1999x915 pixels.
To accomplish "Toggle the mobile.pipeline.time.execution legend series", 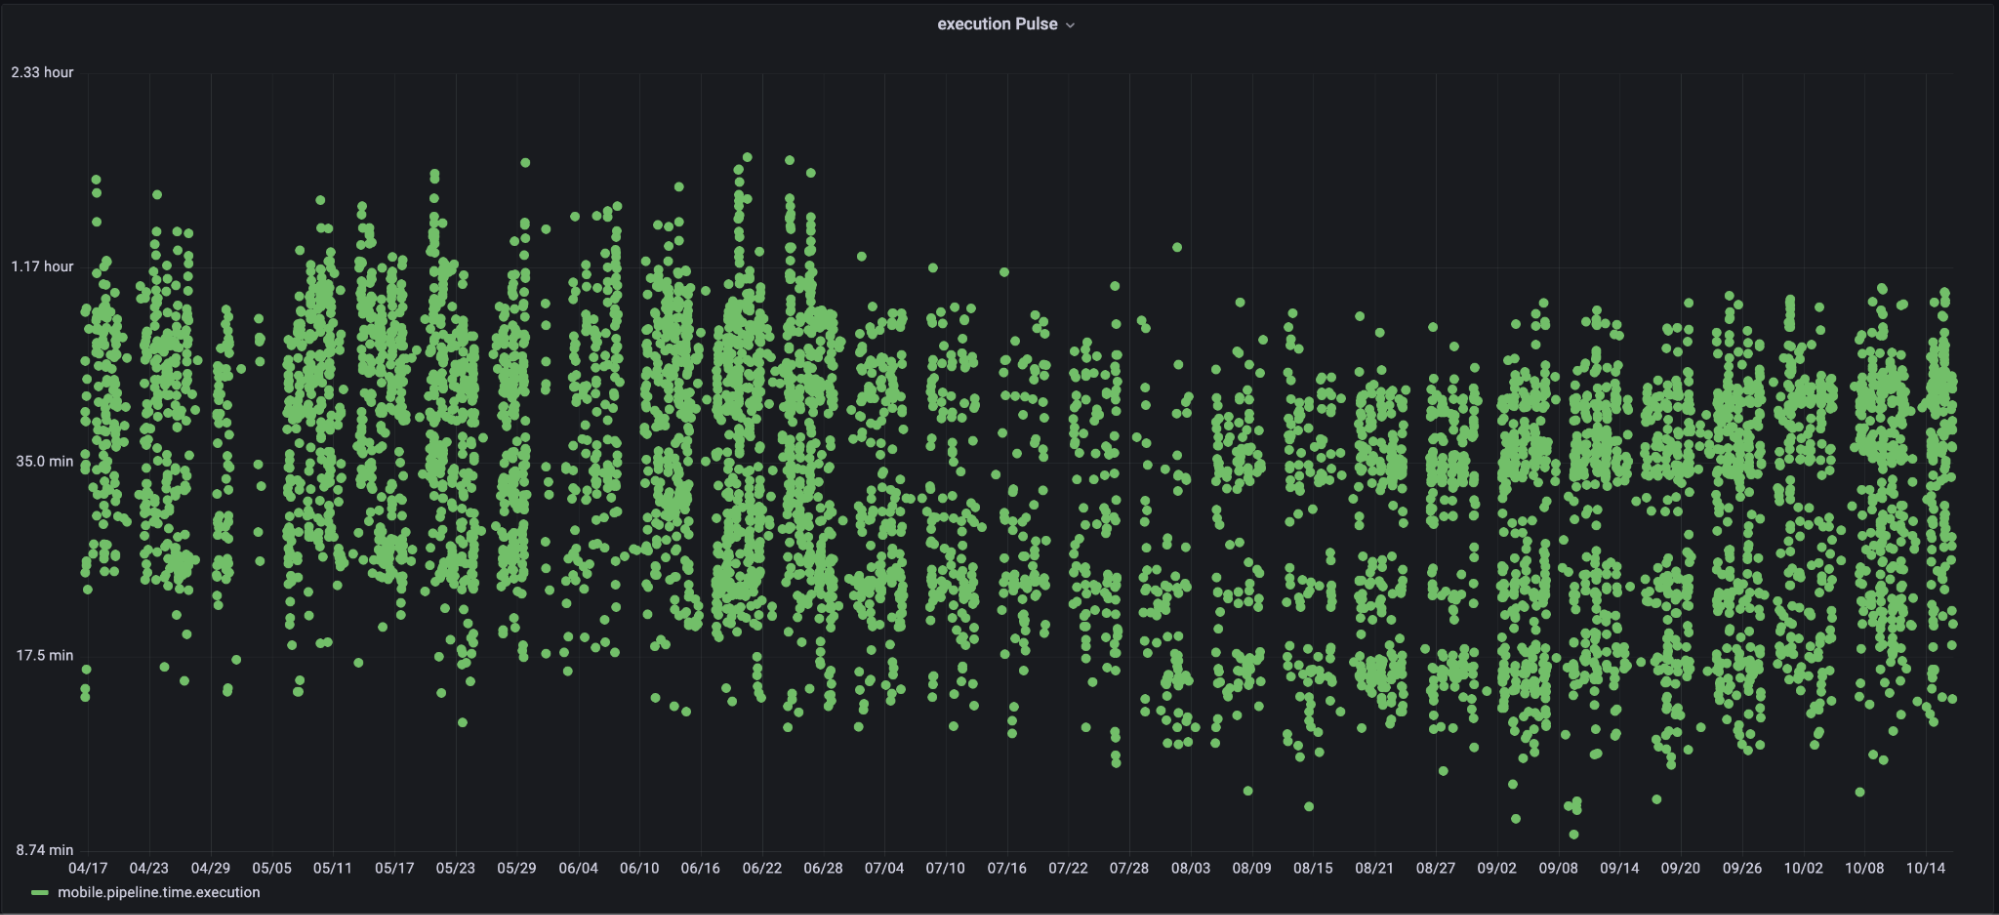I will click(x=158, y=892).
